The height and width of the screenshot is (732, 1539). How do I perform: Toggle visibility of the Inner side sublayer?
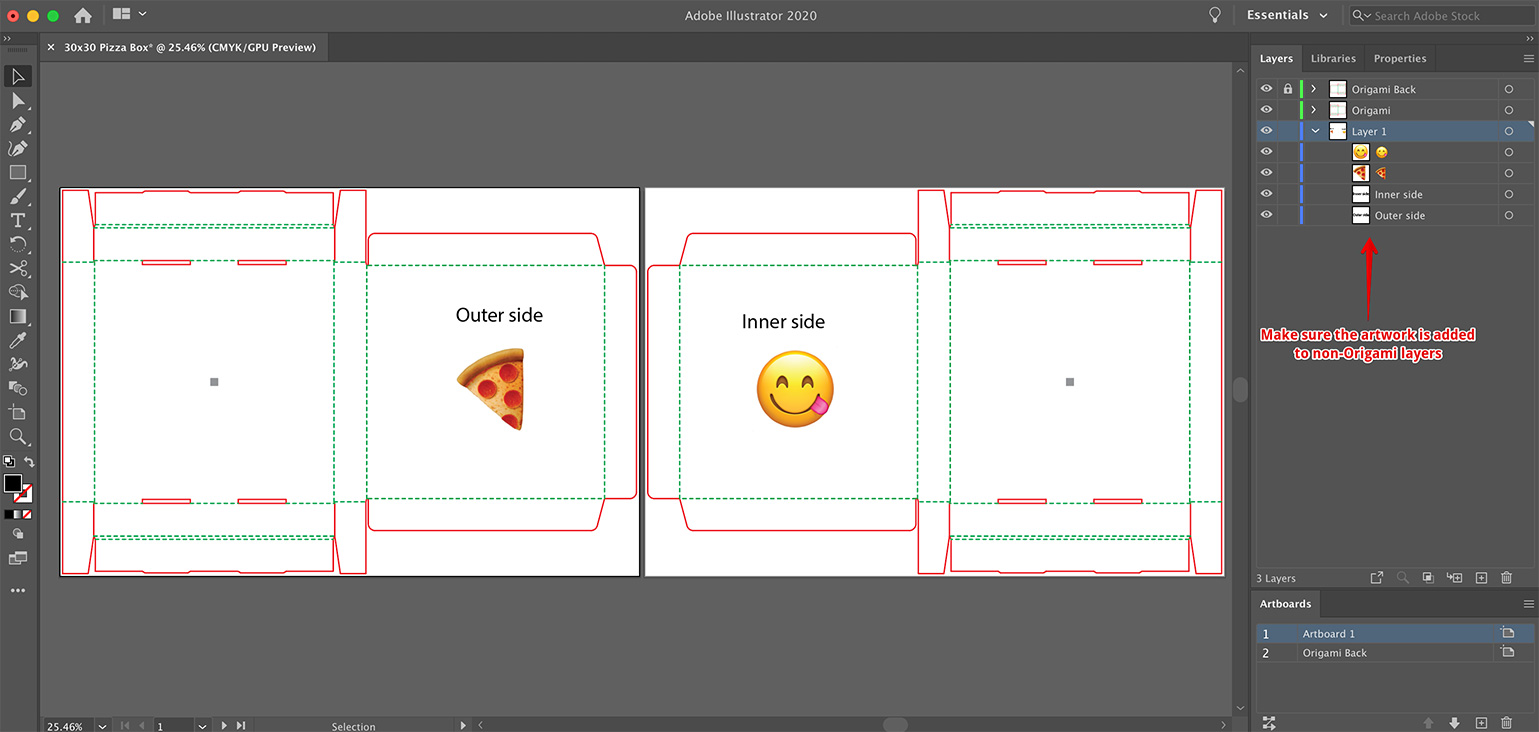click(x=1265, y=193)
